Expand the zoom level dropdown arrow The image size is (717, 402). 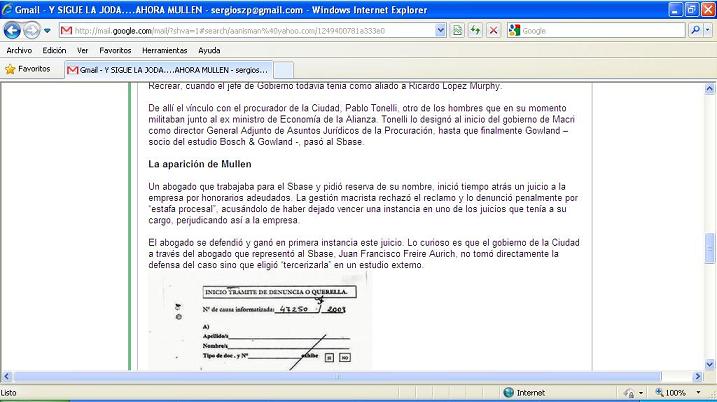click(698, 392)
